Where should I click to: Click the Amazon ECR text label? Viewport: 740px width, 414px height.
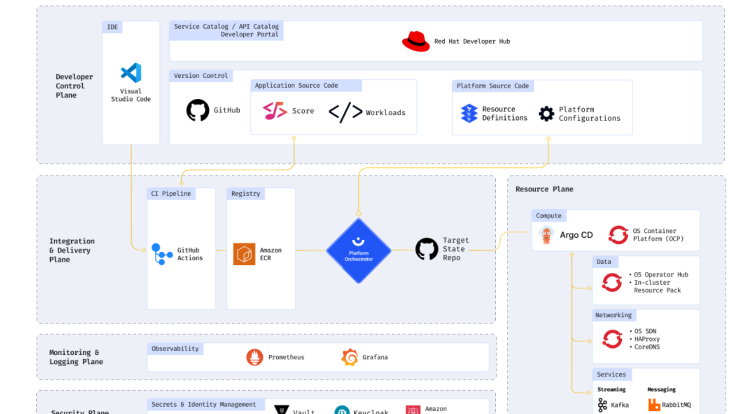tap(270, 254)
